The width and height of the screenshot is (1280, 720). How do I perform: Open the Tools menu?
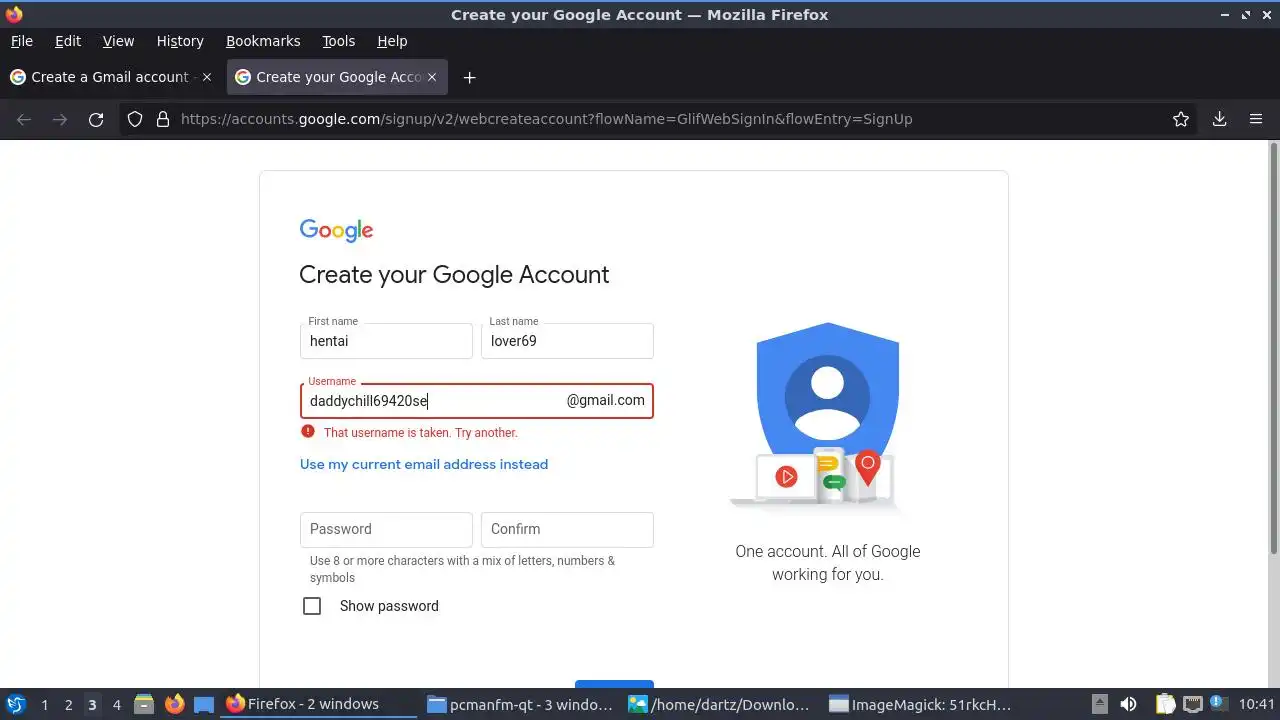[x=338, y=41]
